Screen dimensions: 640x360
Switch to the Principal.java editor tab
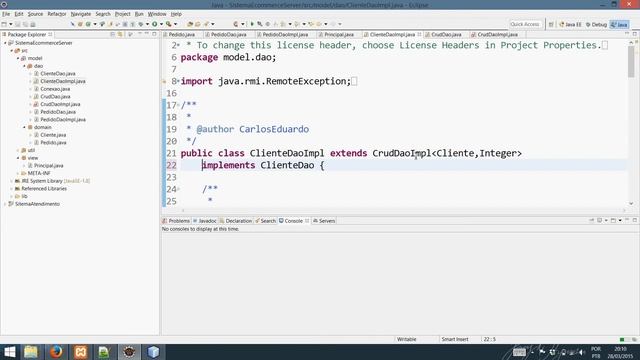point(338,35)
